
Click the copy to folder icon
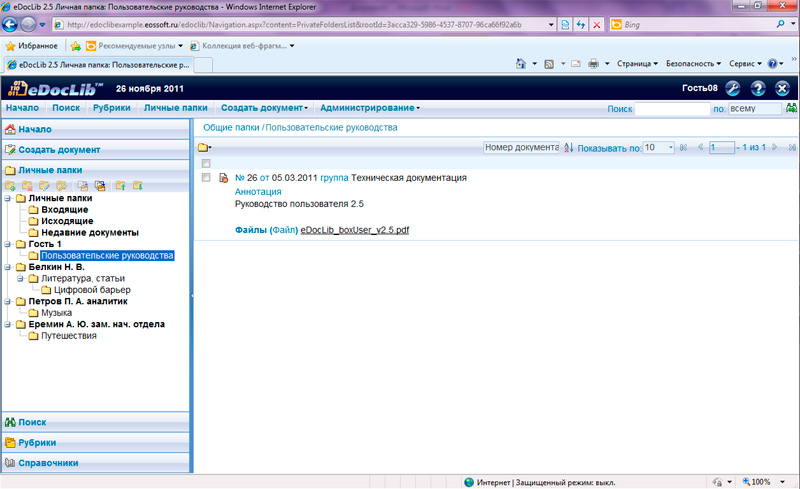(82, 186)
